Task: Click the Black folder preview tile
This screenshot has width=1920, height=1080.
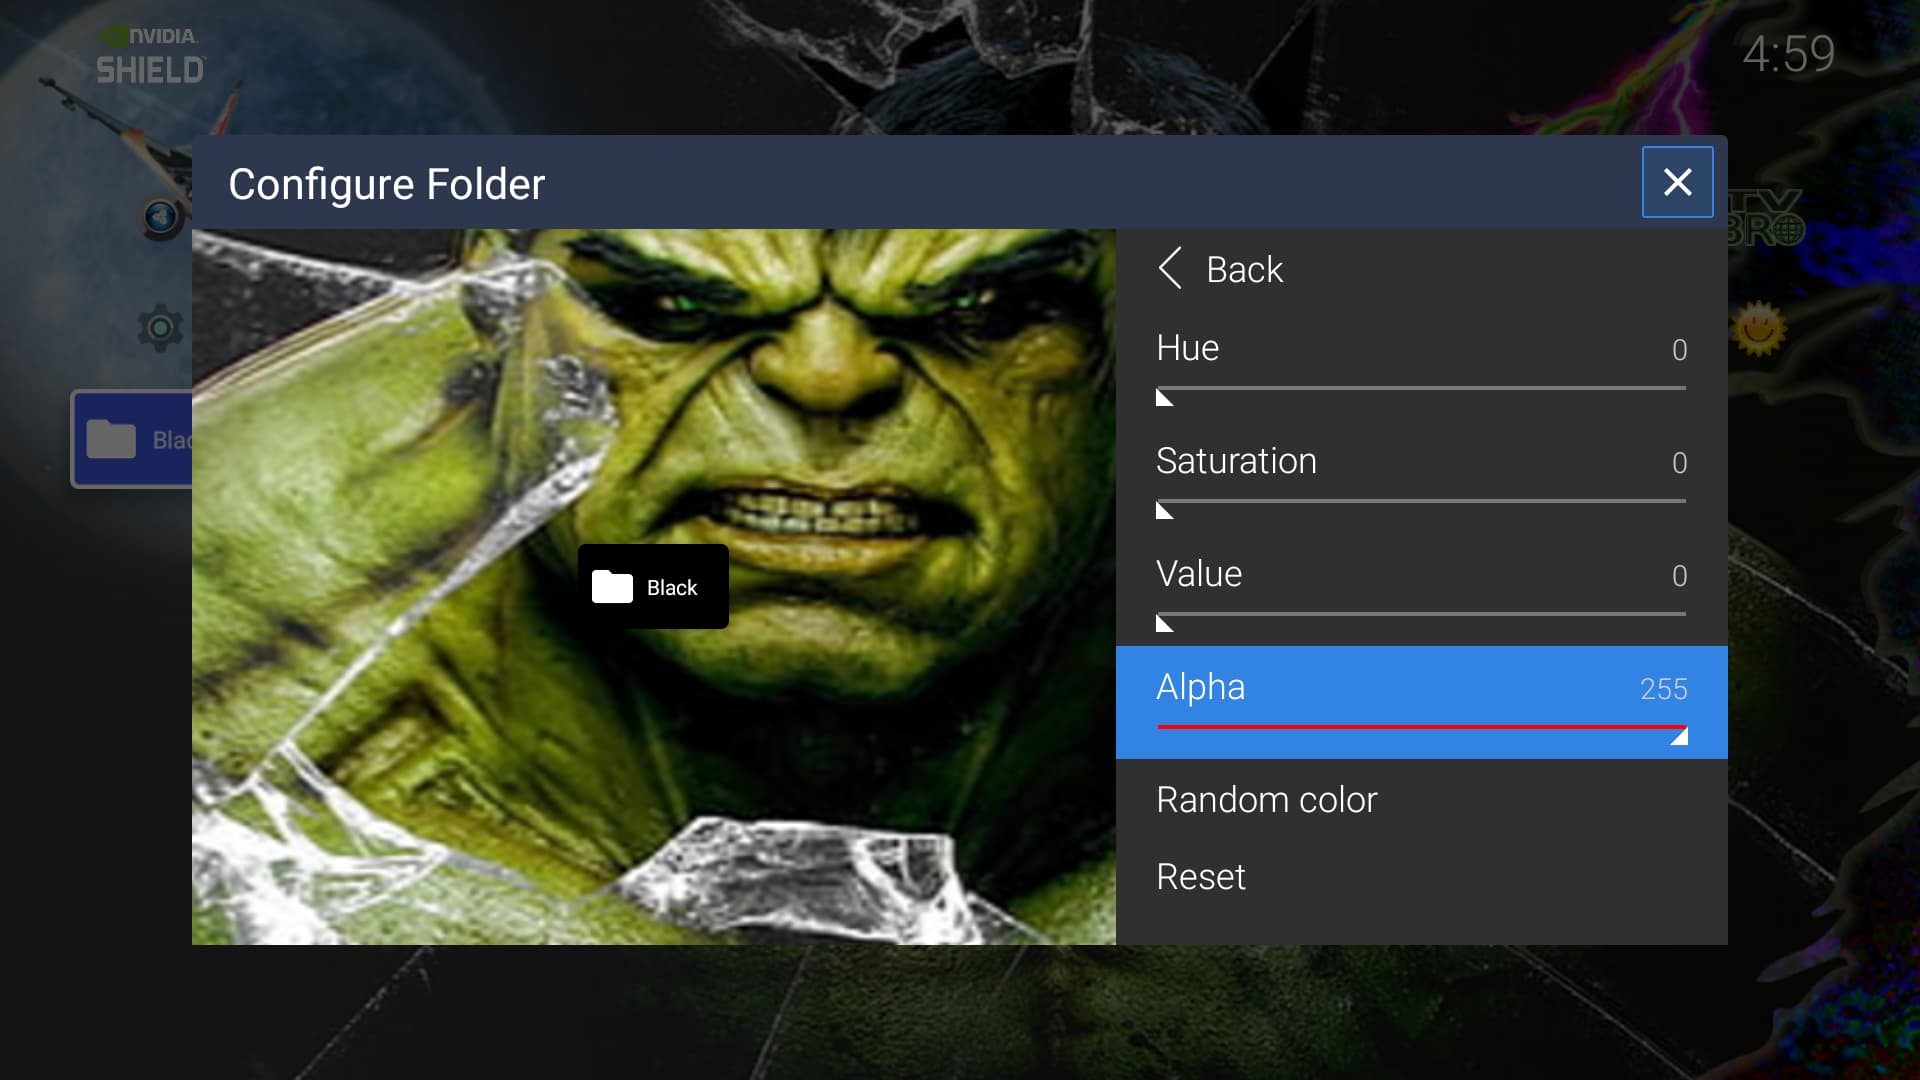Action: coord(653,587)
